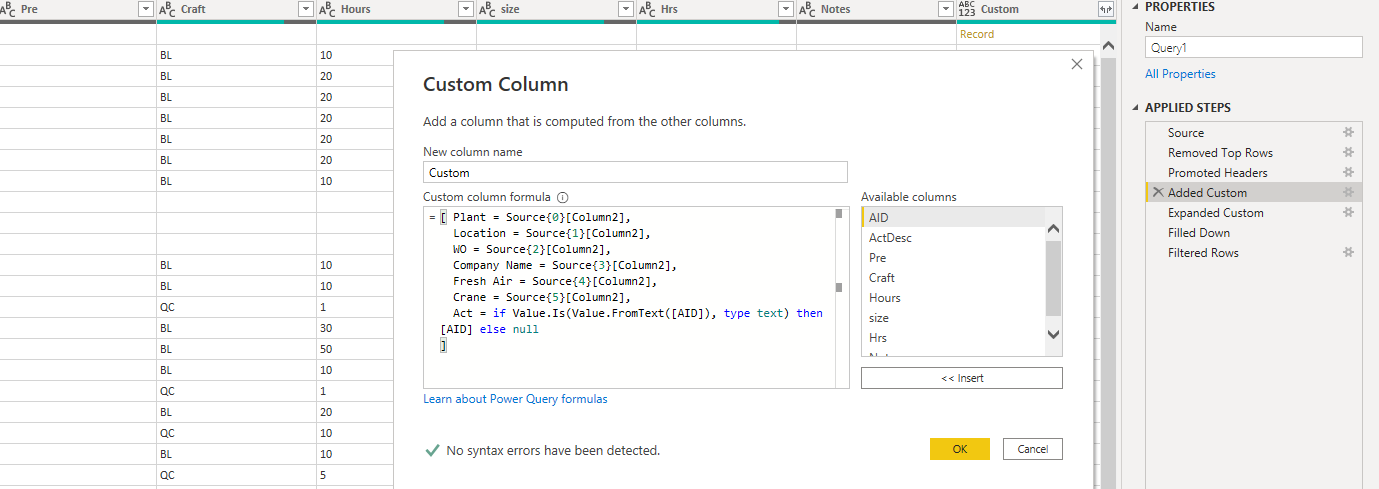Click the Record value in Custom column
The height and width of the screenshot is (489, 1379).
pos(976,34)
